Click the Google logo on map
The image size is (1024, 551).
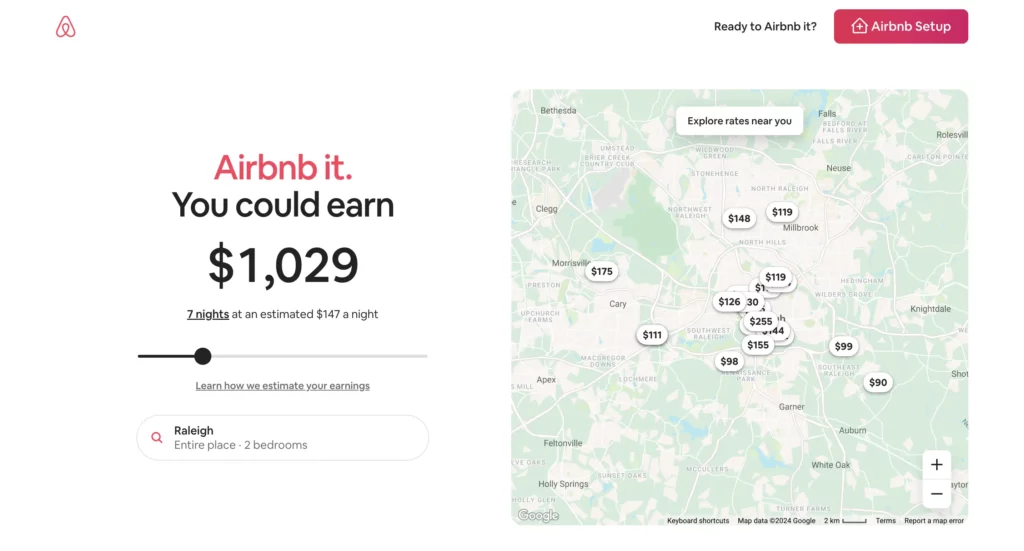point(538,516)
